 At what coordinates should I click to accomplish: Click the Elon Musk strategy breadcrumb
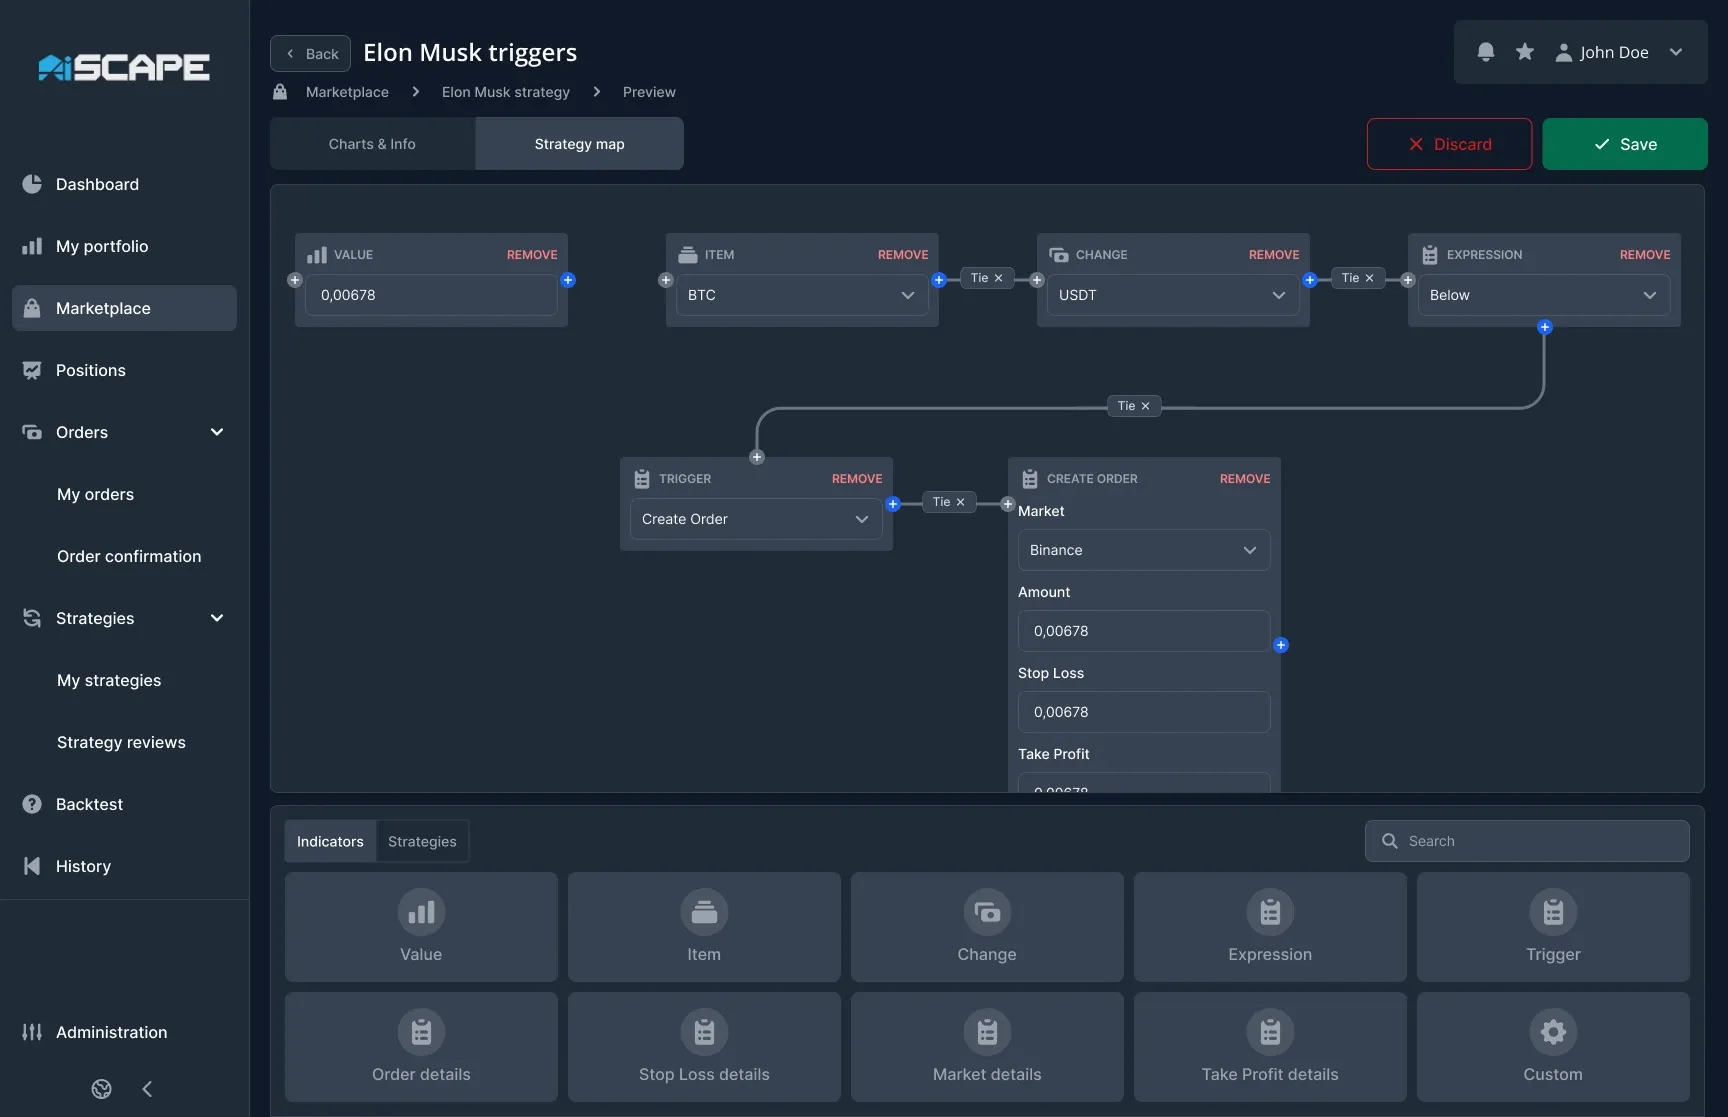coord(506,92)
